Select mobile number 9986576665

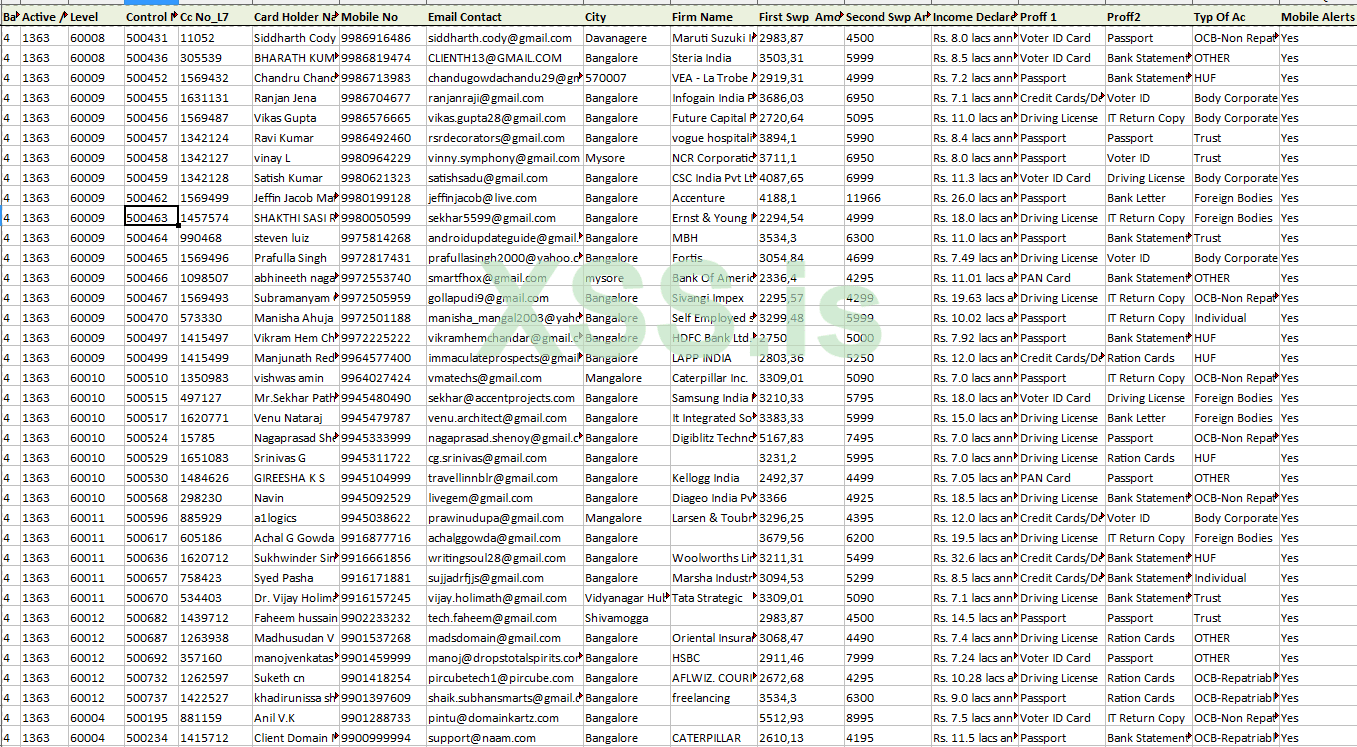point(382,118)
